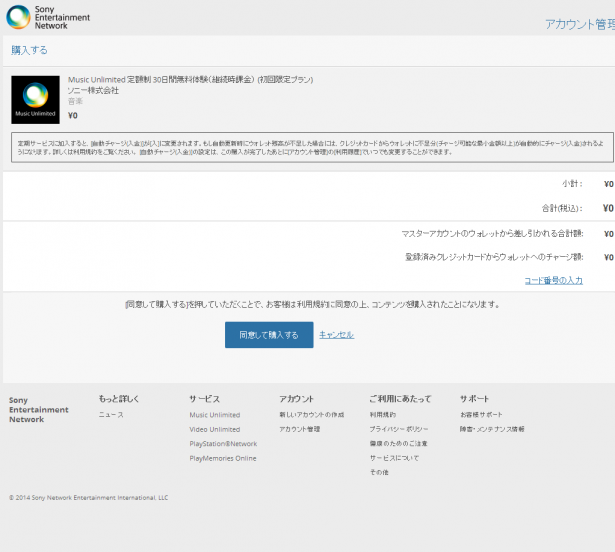615x552 pixels.
Task: Click the footer Sony Entertainment Network text logo
Action: (38, 410)
